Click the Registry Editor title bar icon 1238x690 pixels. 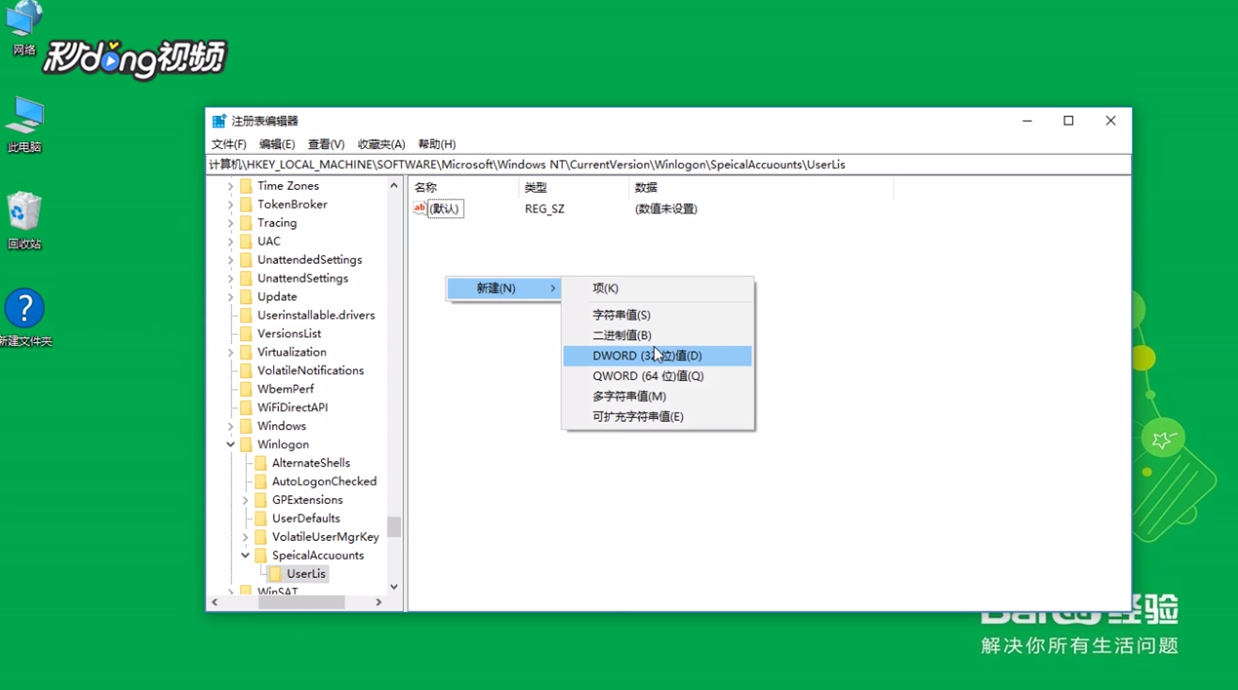[219, 121]
